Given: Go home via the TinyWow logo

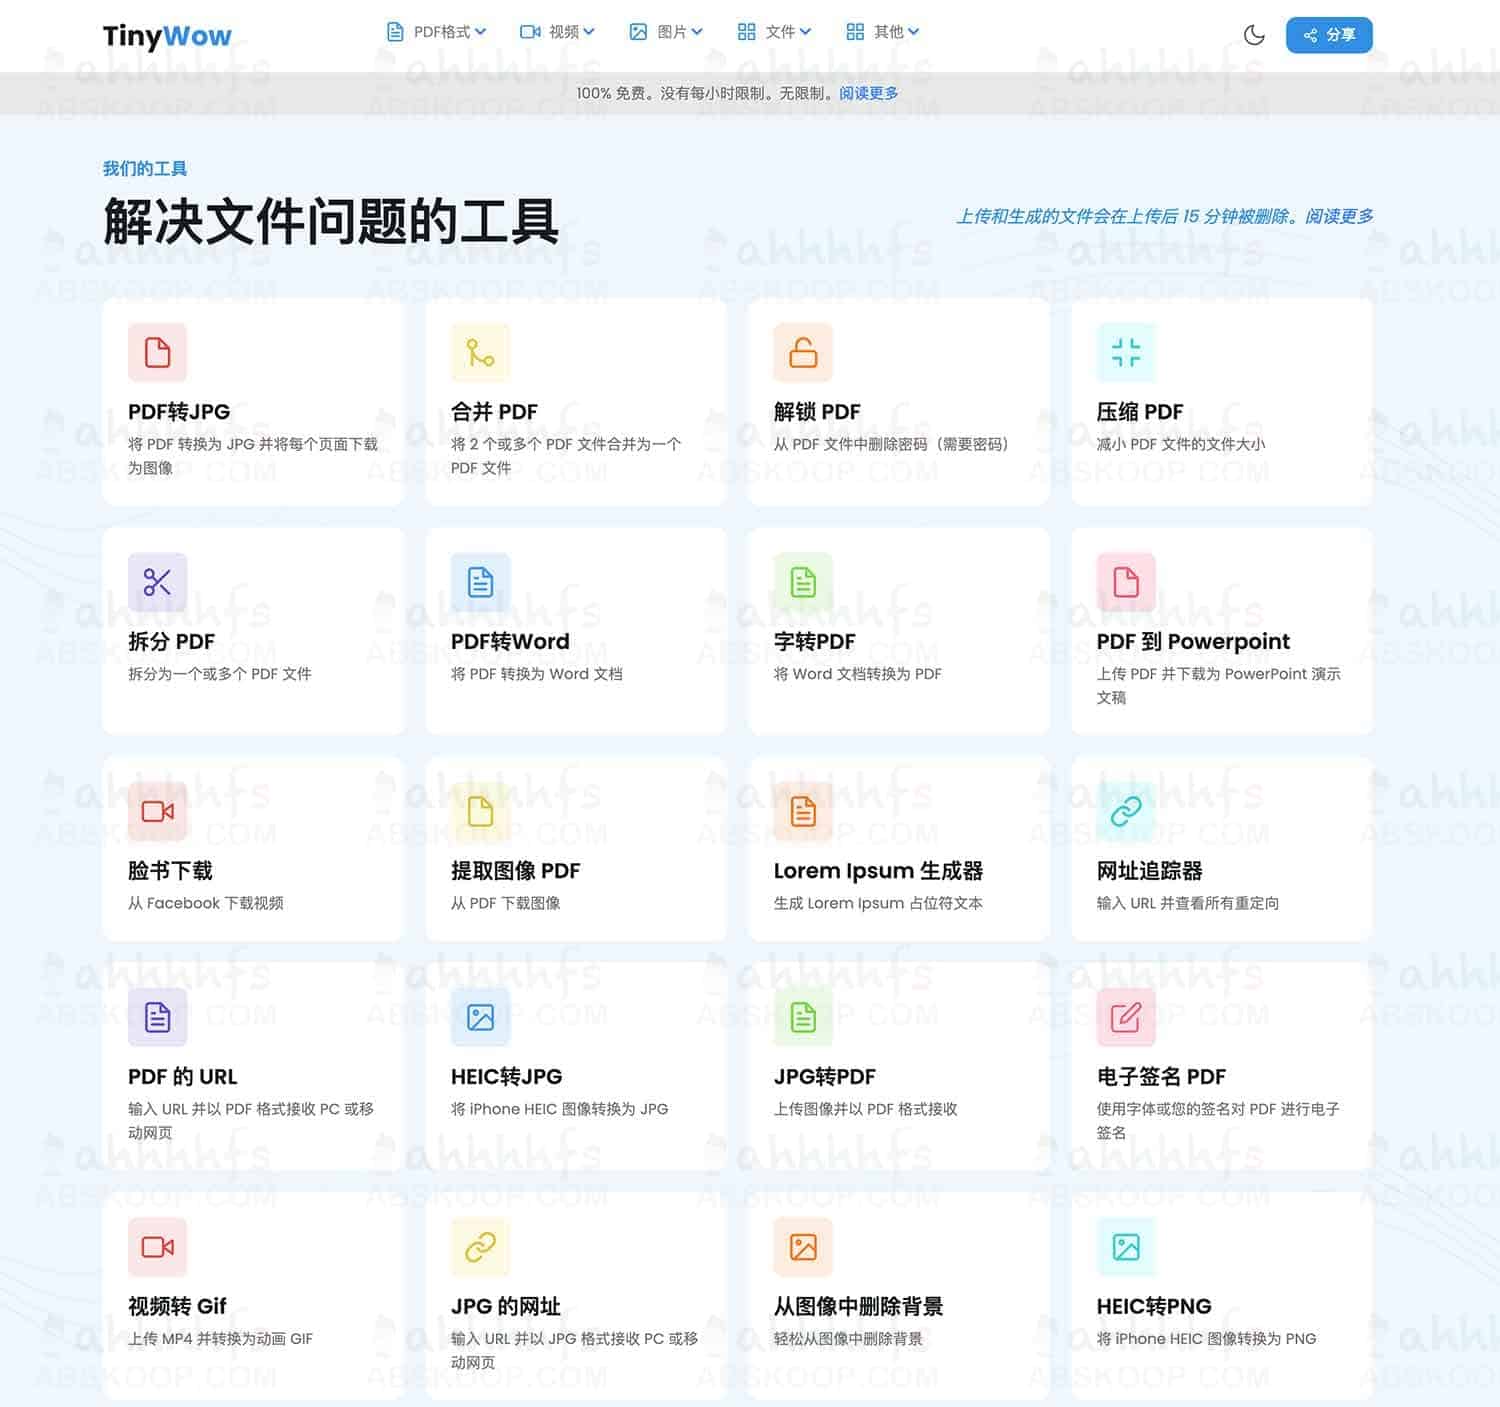Looking at the screenshot, I should click(167, 36).
